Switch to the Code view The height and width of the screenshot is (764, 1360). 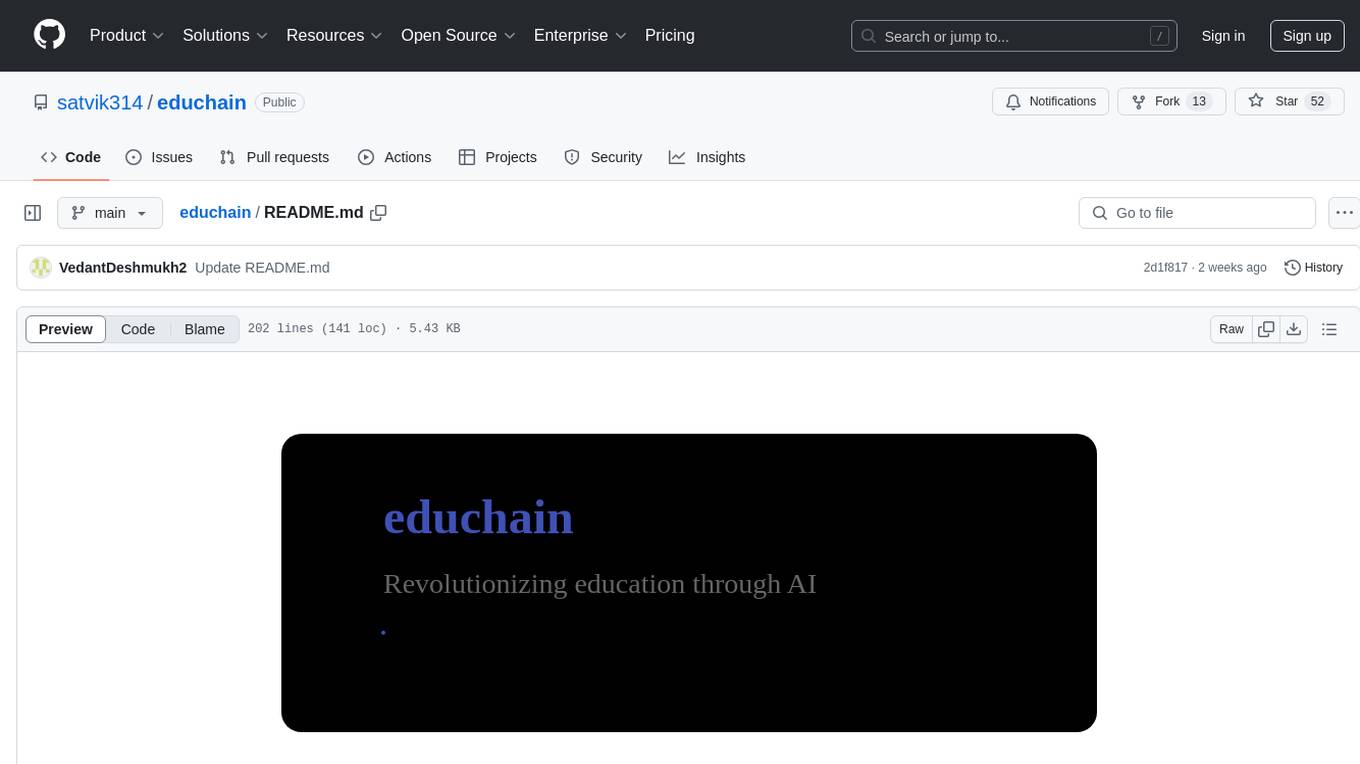138,329
